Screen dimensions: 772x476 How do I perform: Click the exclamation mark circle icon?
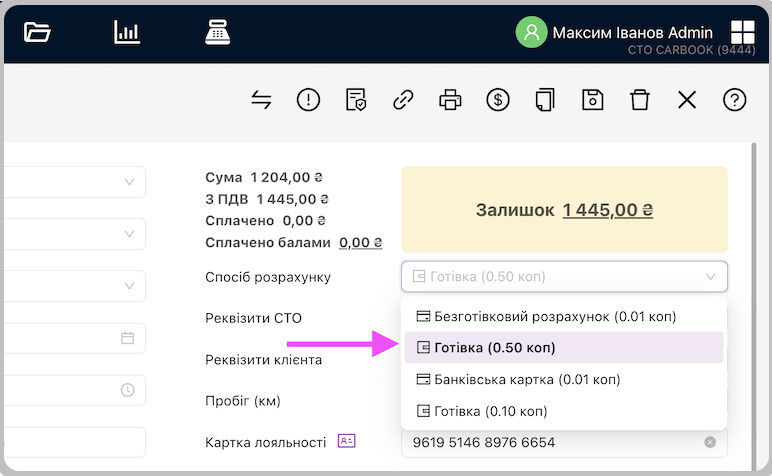point(308,100)
